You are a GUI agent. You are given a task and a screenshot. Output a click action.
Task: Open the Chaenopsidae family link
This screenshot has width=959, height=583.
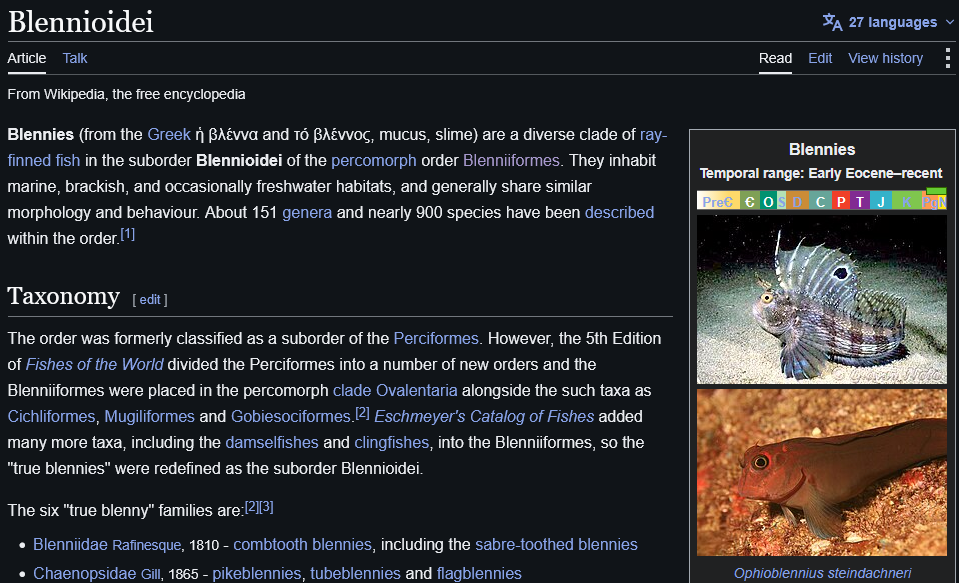[x=84, y=573]
